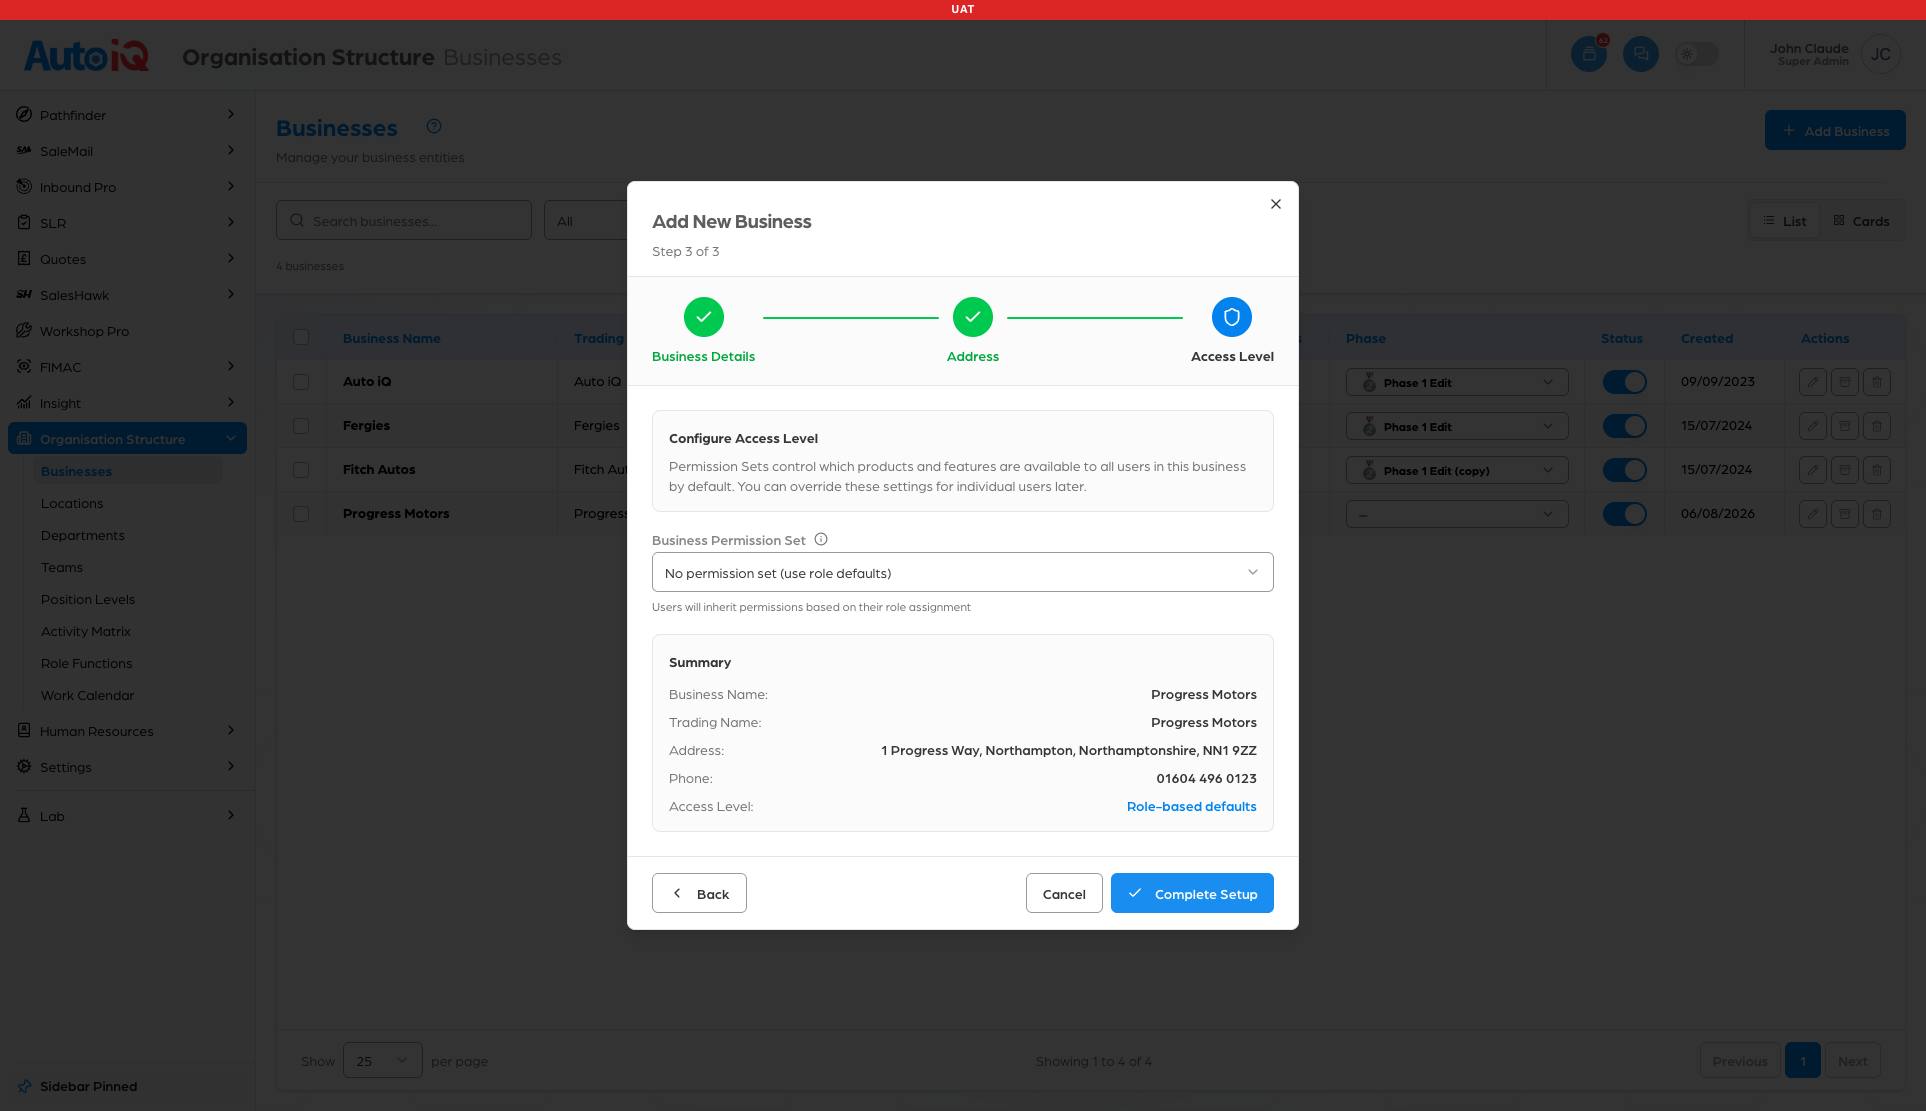
Task: Click the Insight chart icon
Action: [24, 403]
